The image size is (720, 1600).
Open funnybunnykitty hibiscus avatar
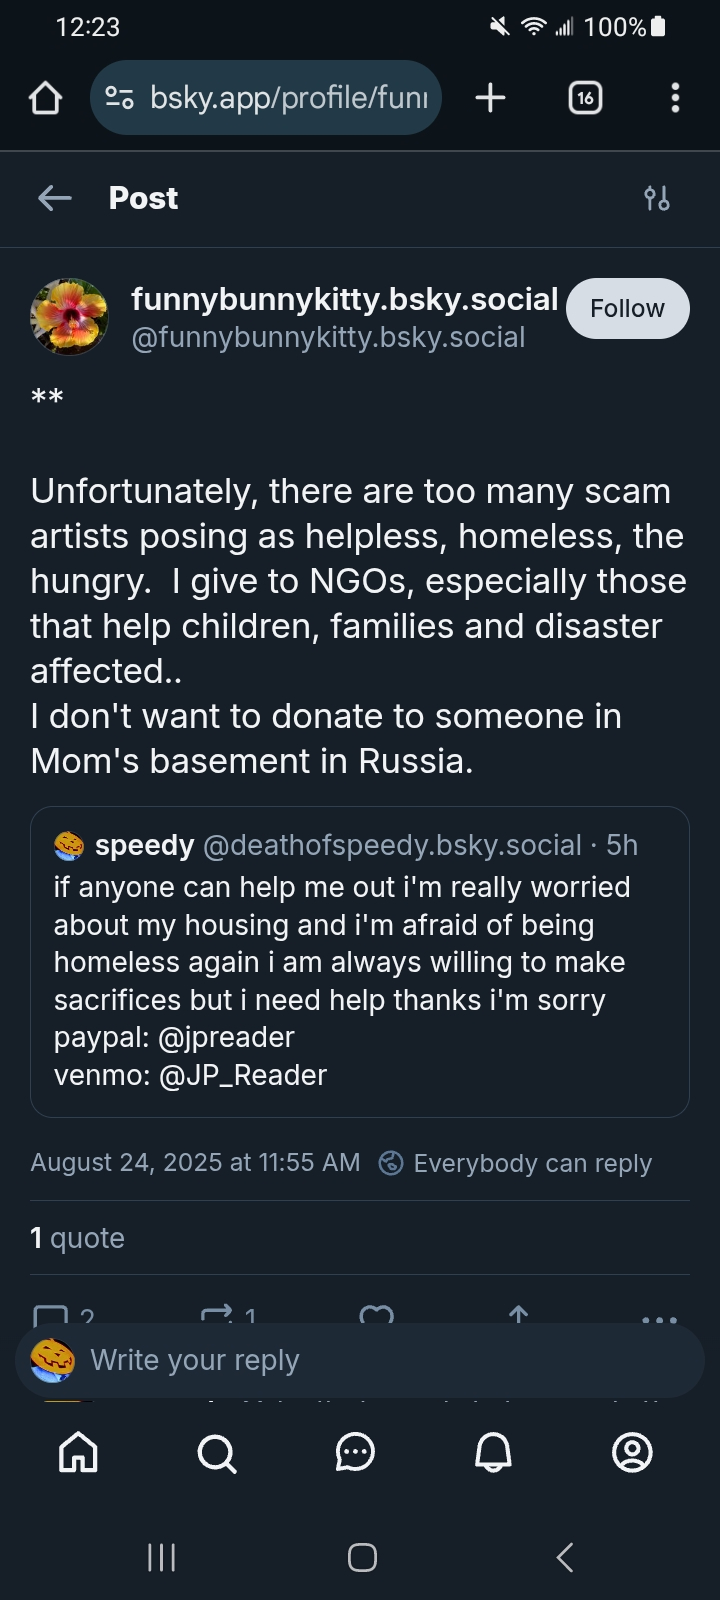69,316
